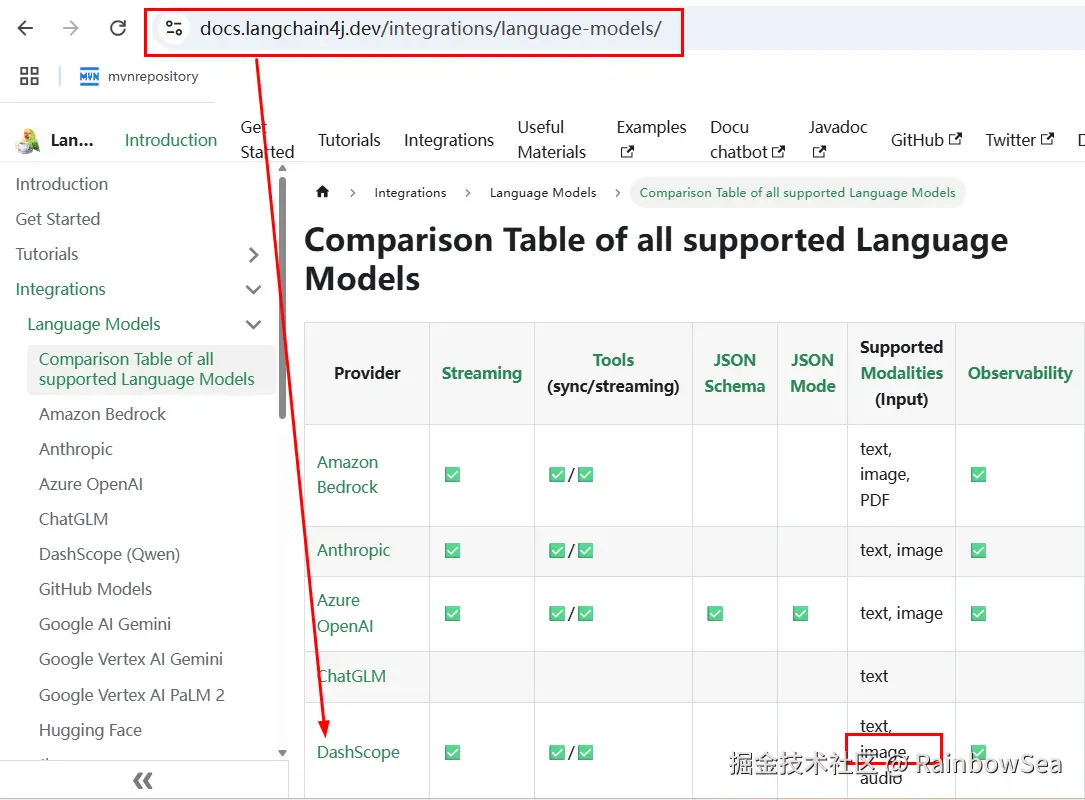The image size is (1085, 800).
Task: Click Azure OpenAI JSON Mode checkmark
Action: tap(801, 614)
